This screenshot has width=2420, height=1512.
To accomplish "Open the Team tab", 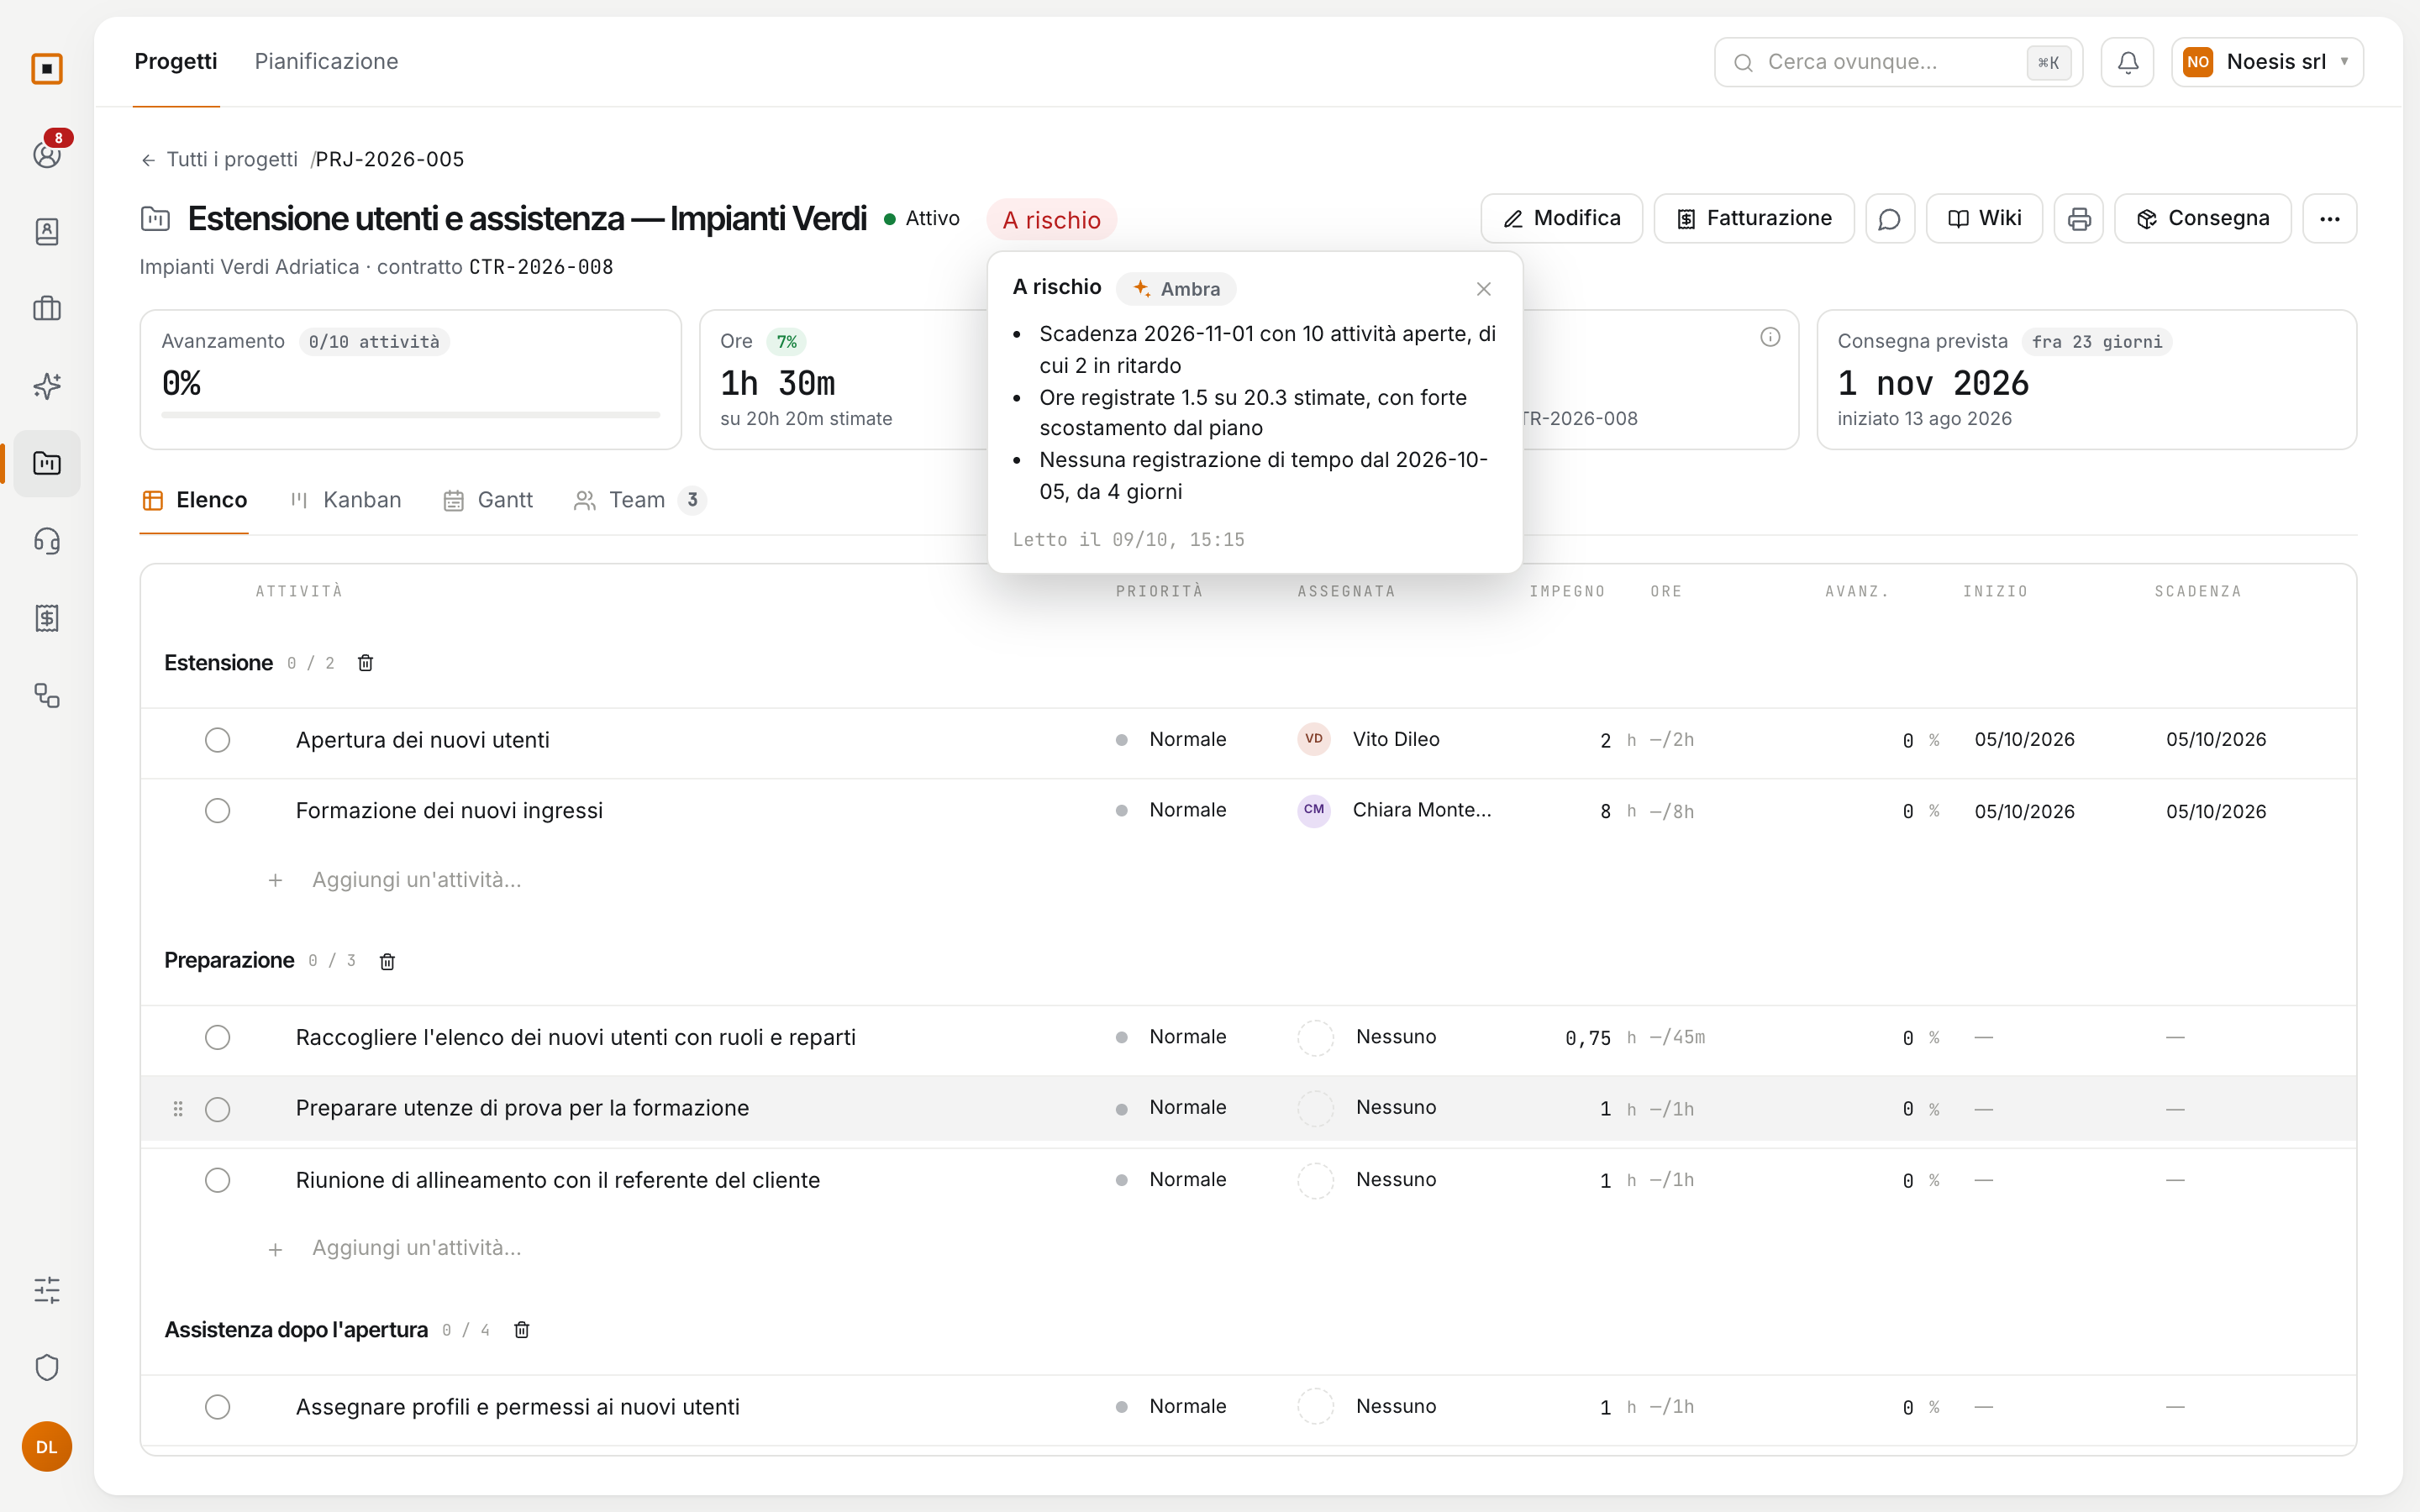I will [x=640, y=500].
